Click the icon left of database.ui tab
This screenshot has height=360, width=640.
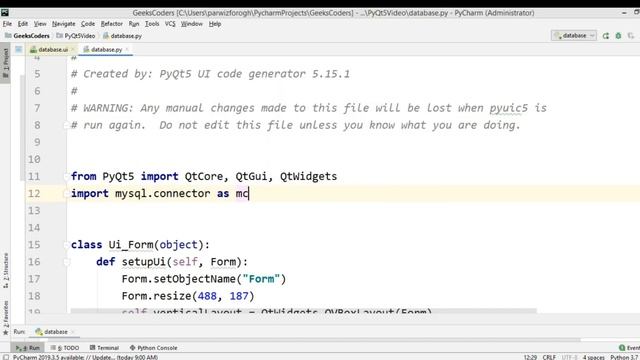(x=19, y=49)
